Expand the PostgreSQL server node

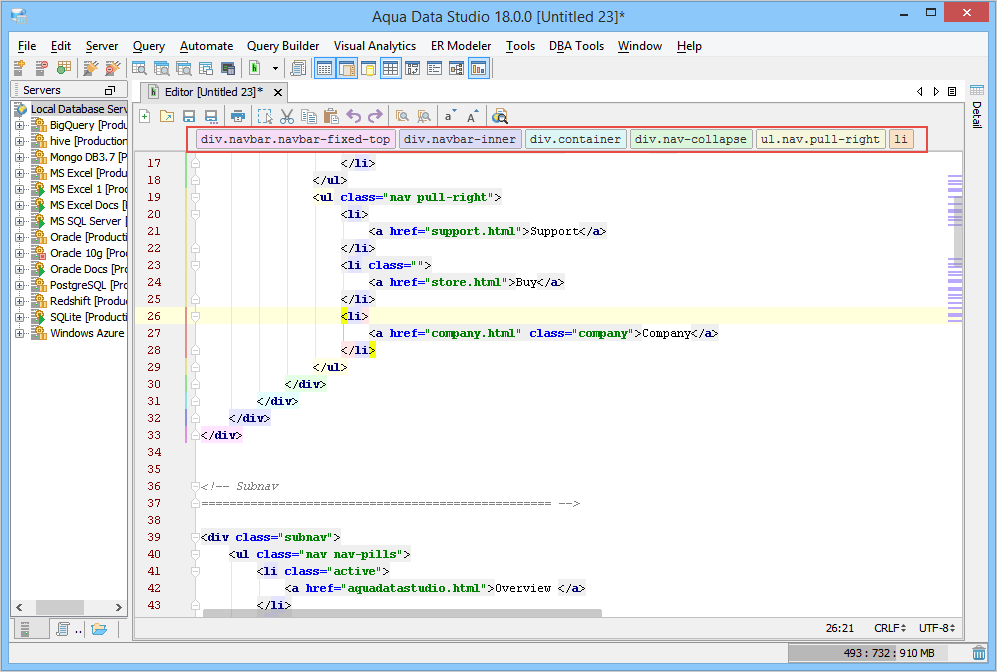19,286
